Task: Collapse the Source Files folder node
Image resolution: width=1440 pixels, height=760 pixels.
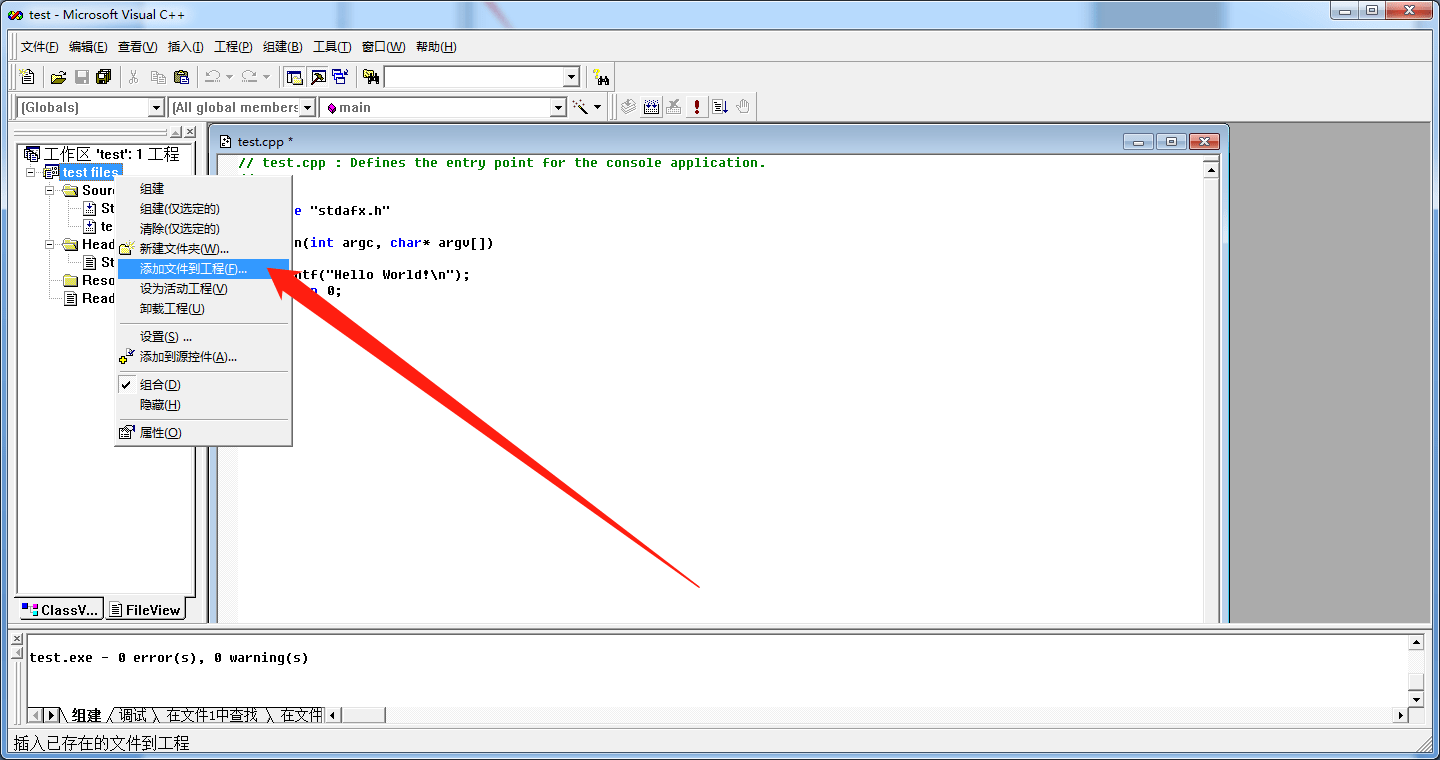Action: tap(50, 190)
